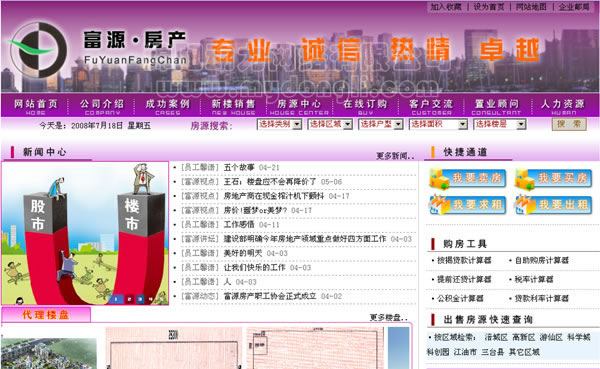Open 公积金计算器 tool

pyautogui.click(x=460, y=299)
